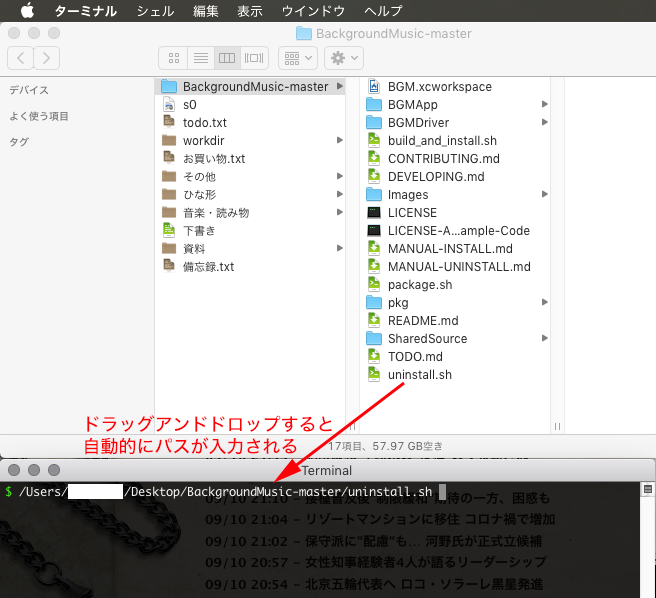Click the README.md file name
The image size is (656, 598).
tap(423, 321)
